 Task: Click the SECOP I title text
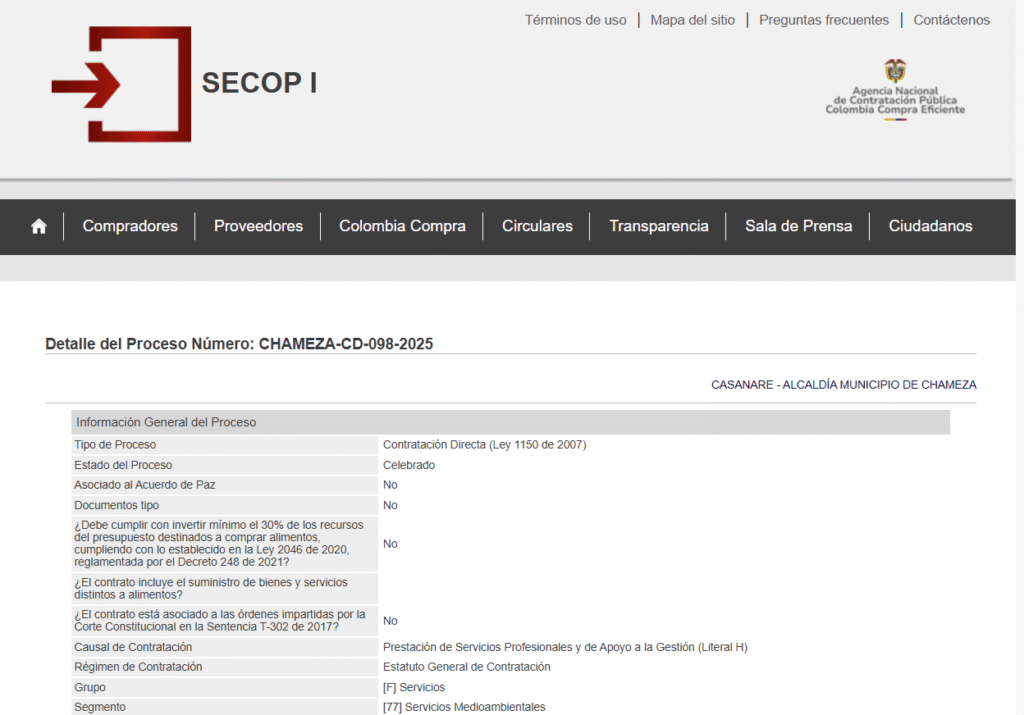[x=259, y=83]
